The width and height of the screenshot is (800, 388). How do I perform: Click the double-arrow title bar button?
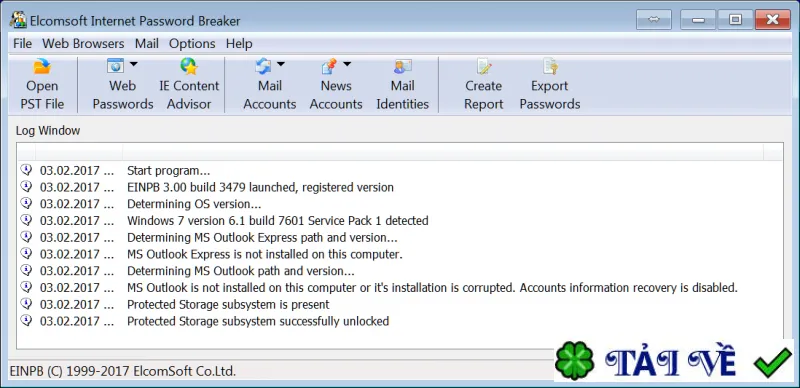click(x=654, y=20)
